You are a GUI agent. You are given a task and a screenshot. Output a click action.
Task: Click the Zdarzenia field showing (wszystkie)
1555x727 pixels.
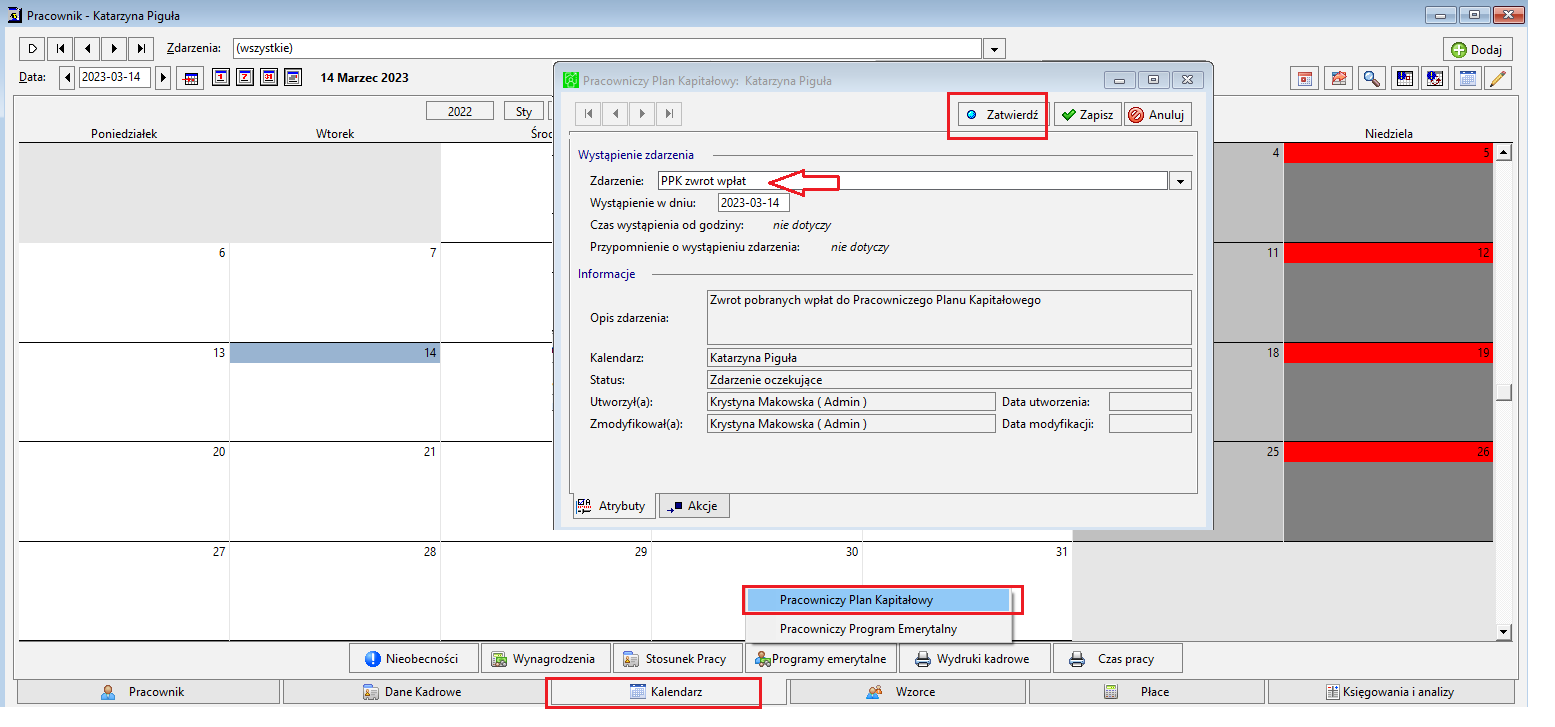[x=606, y=48]
